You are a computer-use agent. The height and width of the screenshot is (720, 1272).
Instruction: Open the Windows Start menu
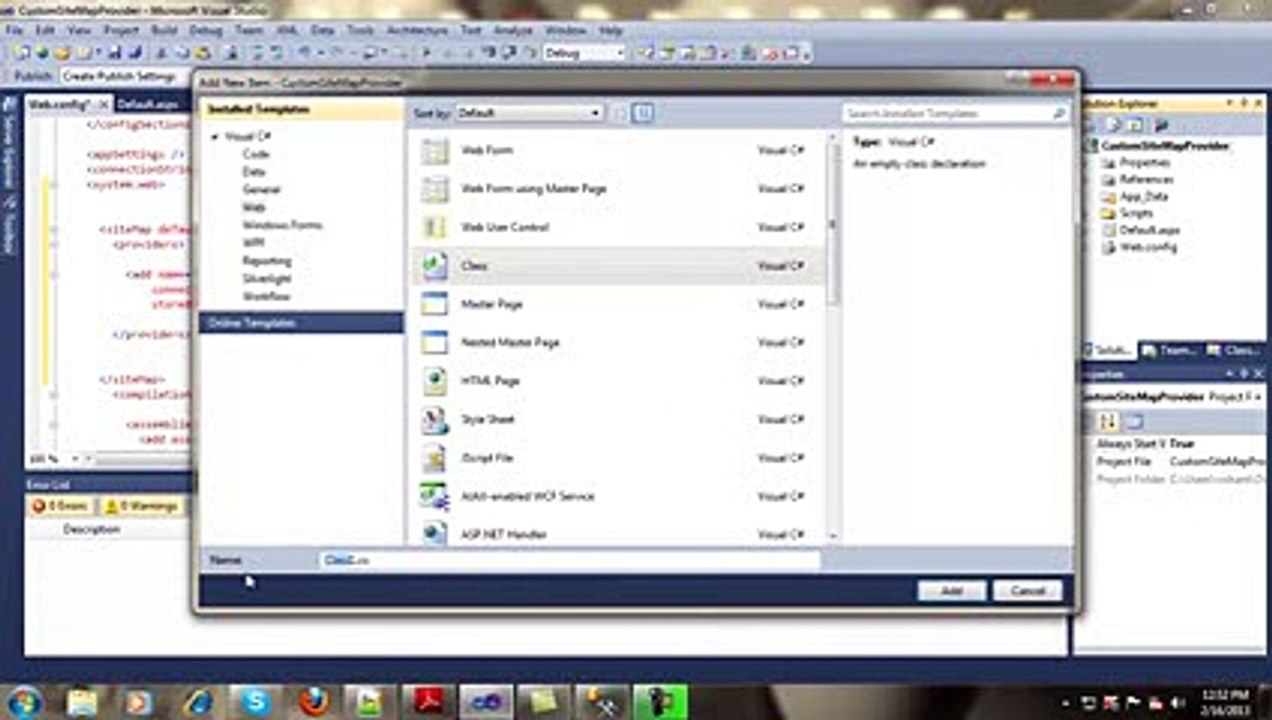(22, 701)
